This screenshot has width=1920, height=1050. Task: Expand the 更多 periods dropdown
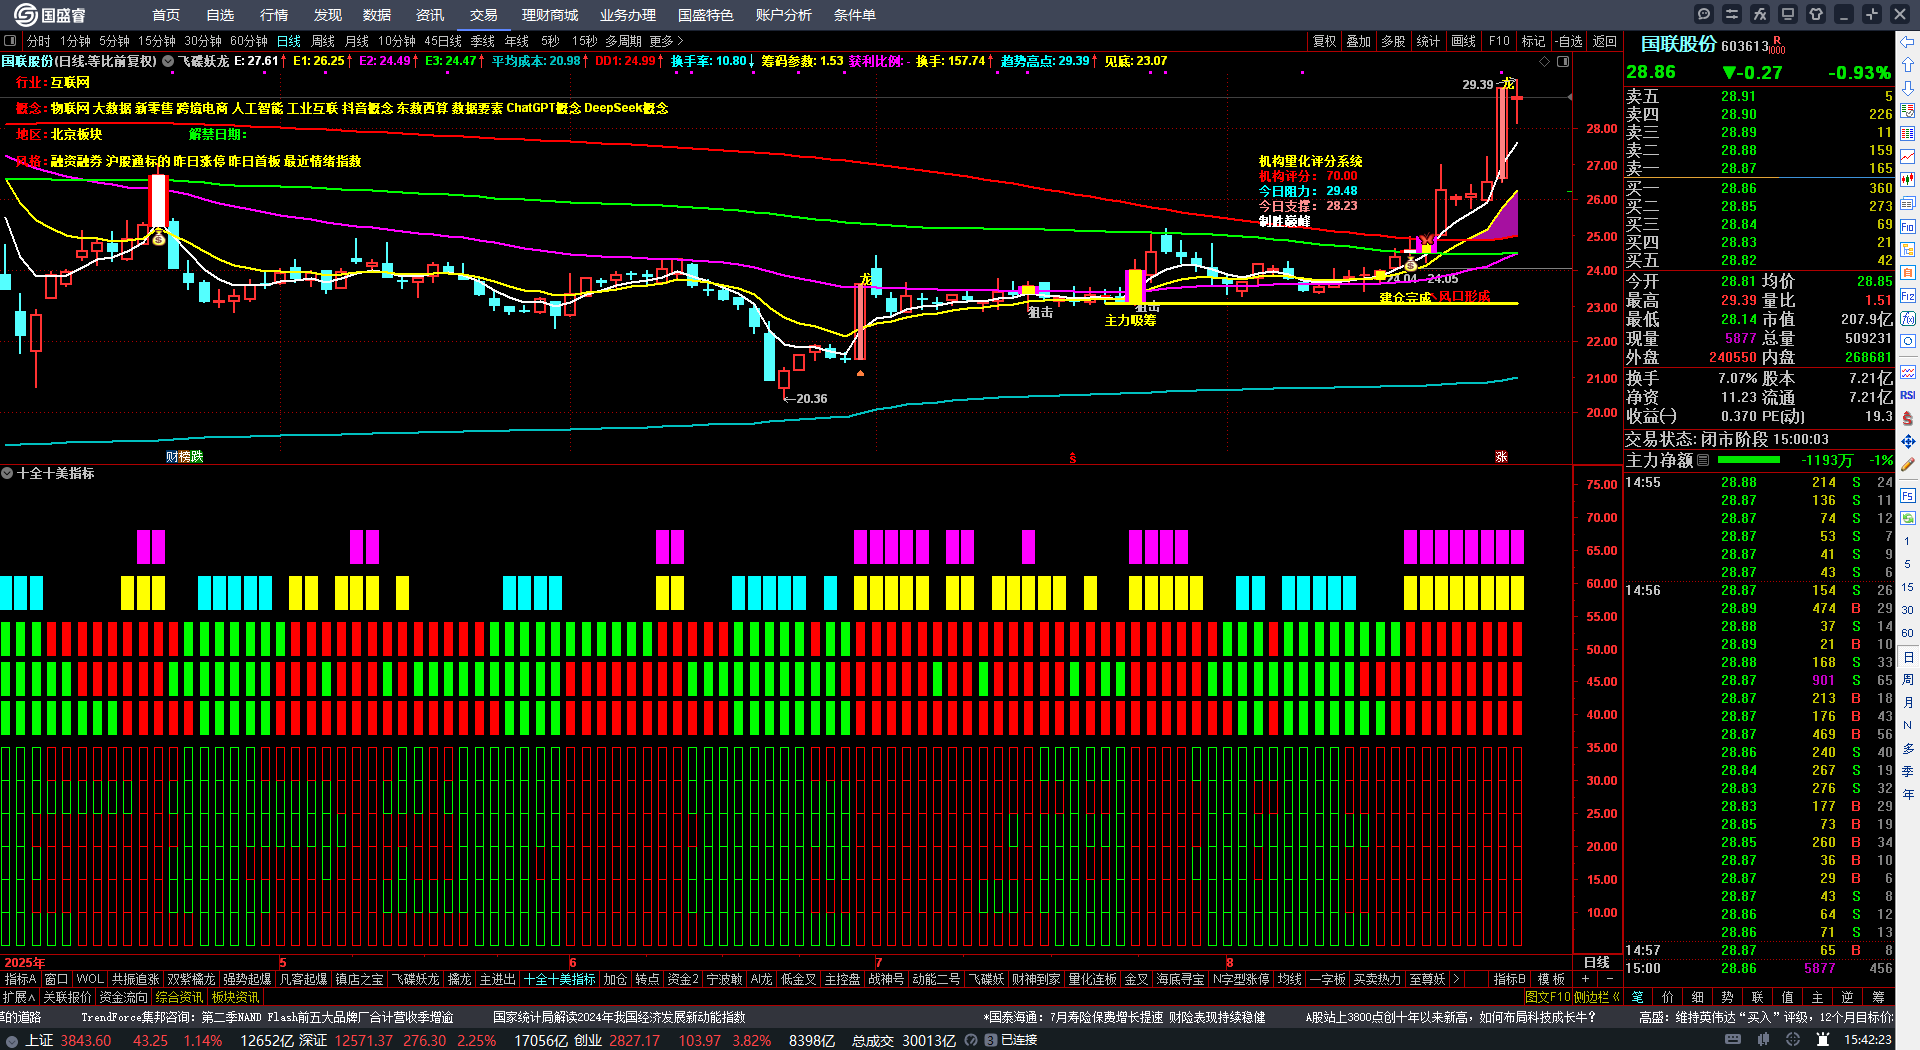[666, 41]
